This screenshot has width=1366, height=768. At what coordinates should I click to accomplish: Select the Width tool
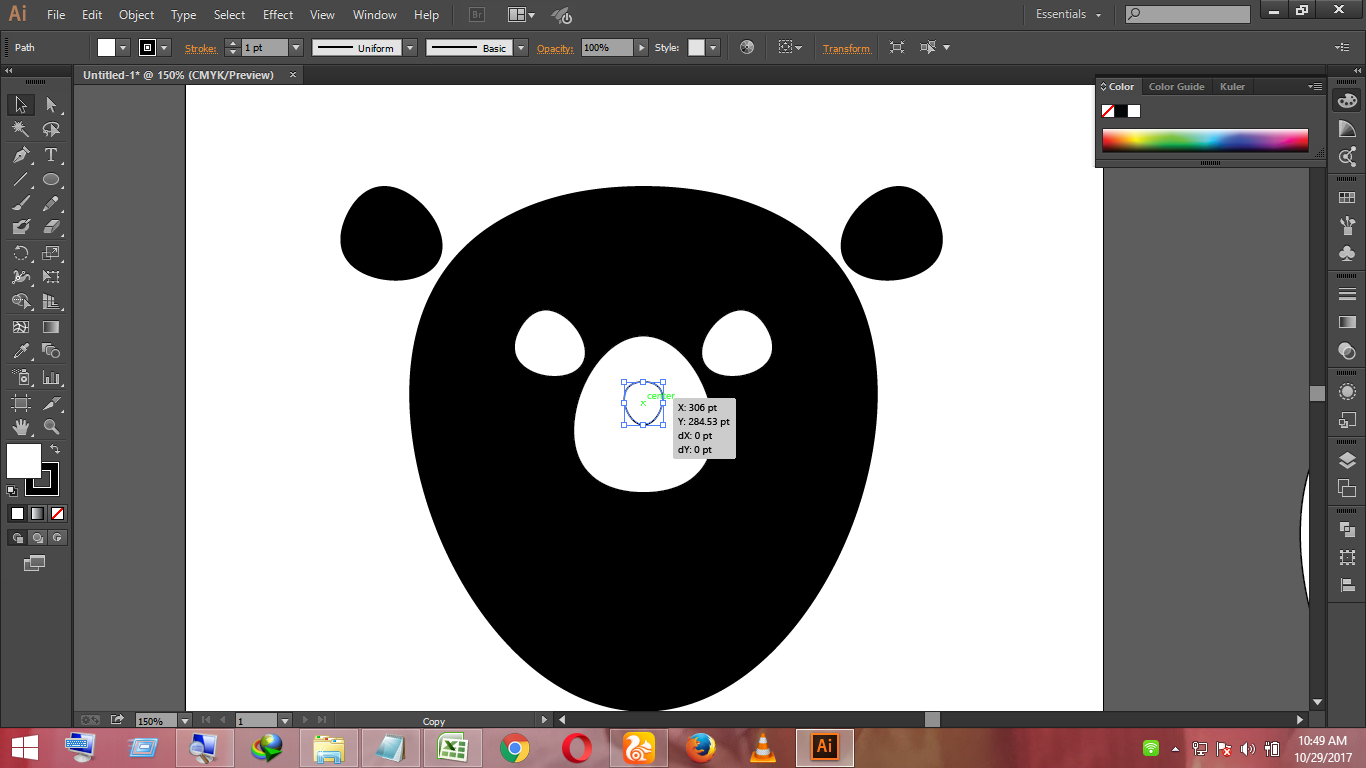click(x=21, y=277)
